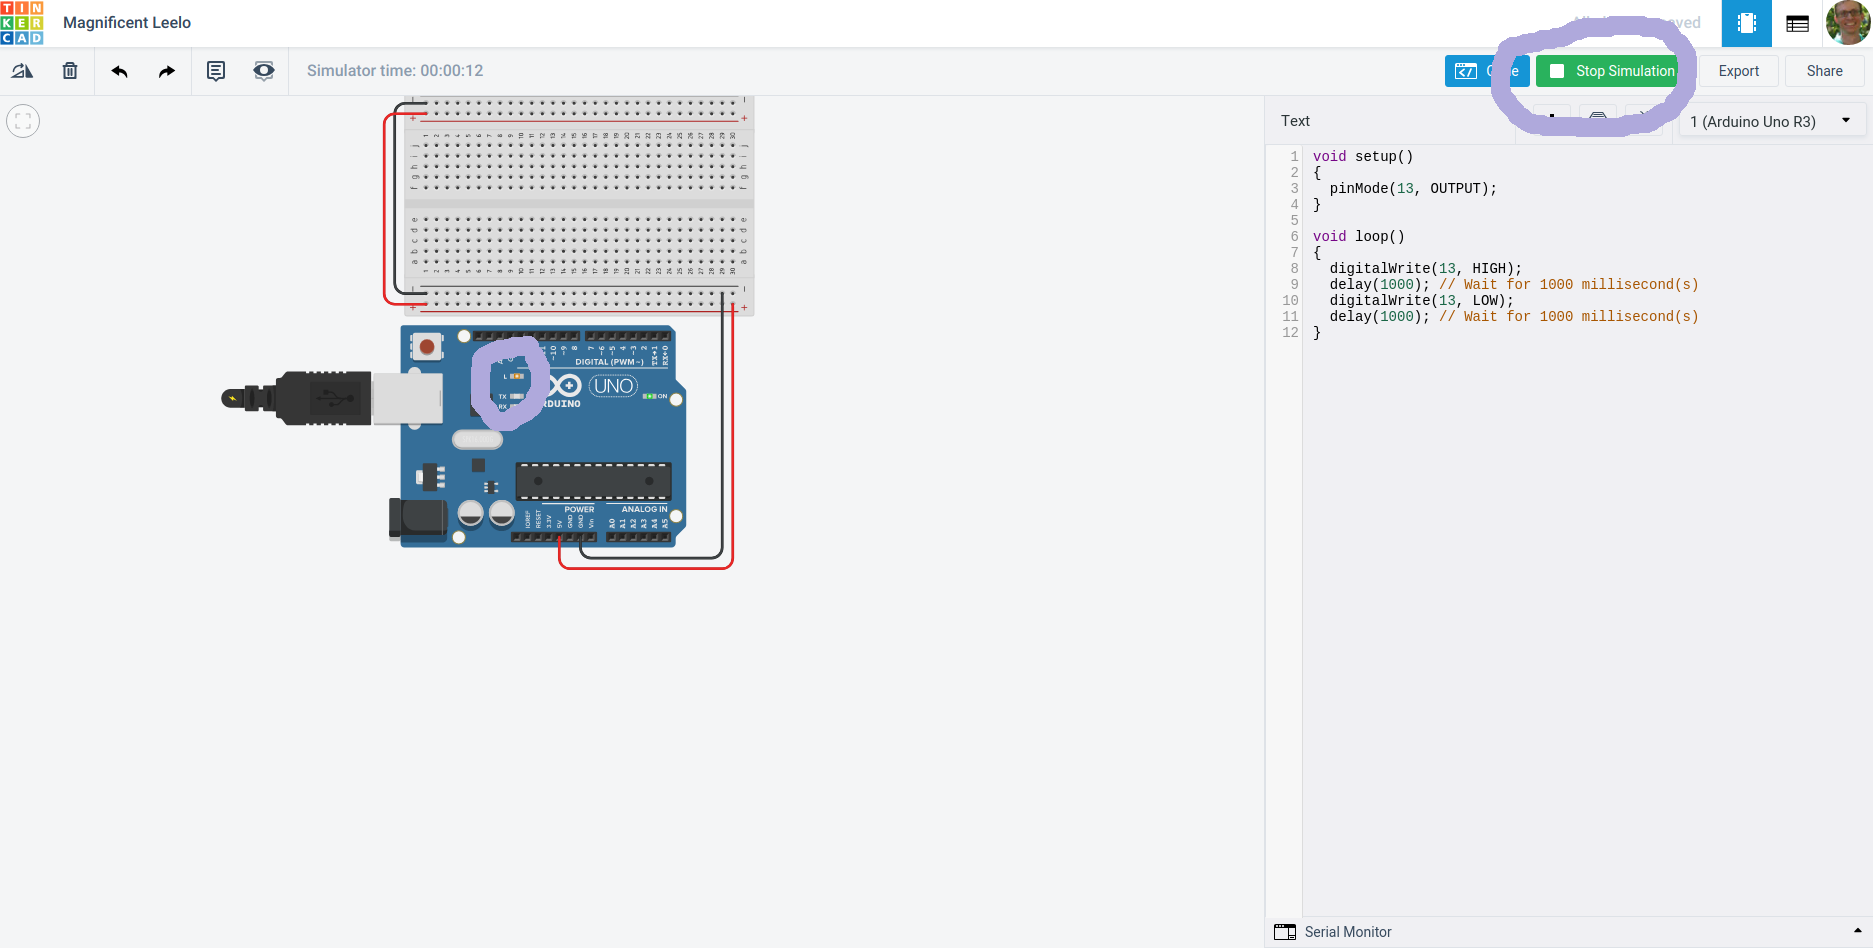Screen dimensions: 1873x948
Task: Toggle the Code editor button
Action: click(x=1486, y=71)
